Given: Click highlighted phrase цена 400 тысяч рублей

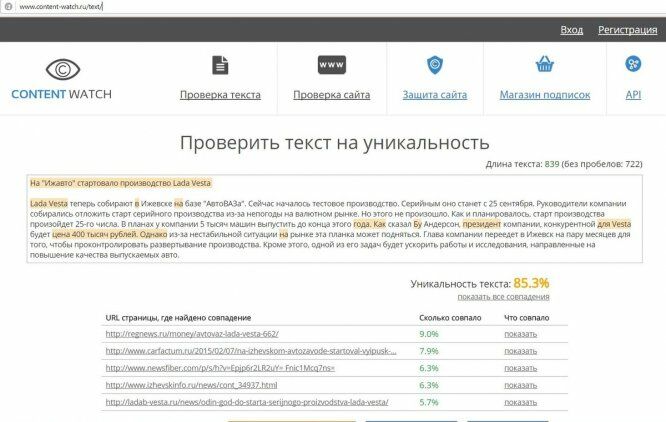Looking at the screenshot, I should point(94,234).
